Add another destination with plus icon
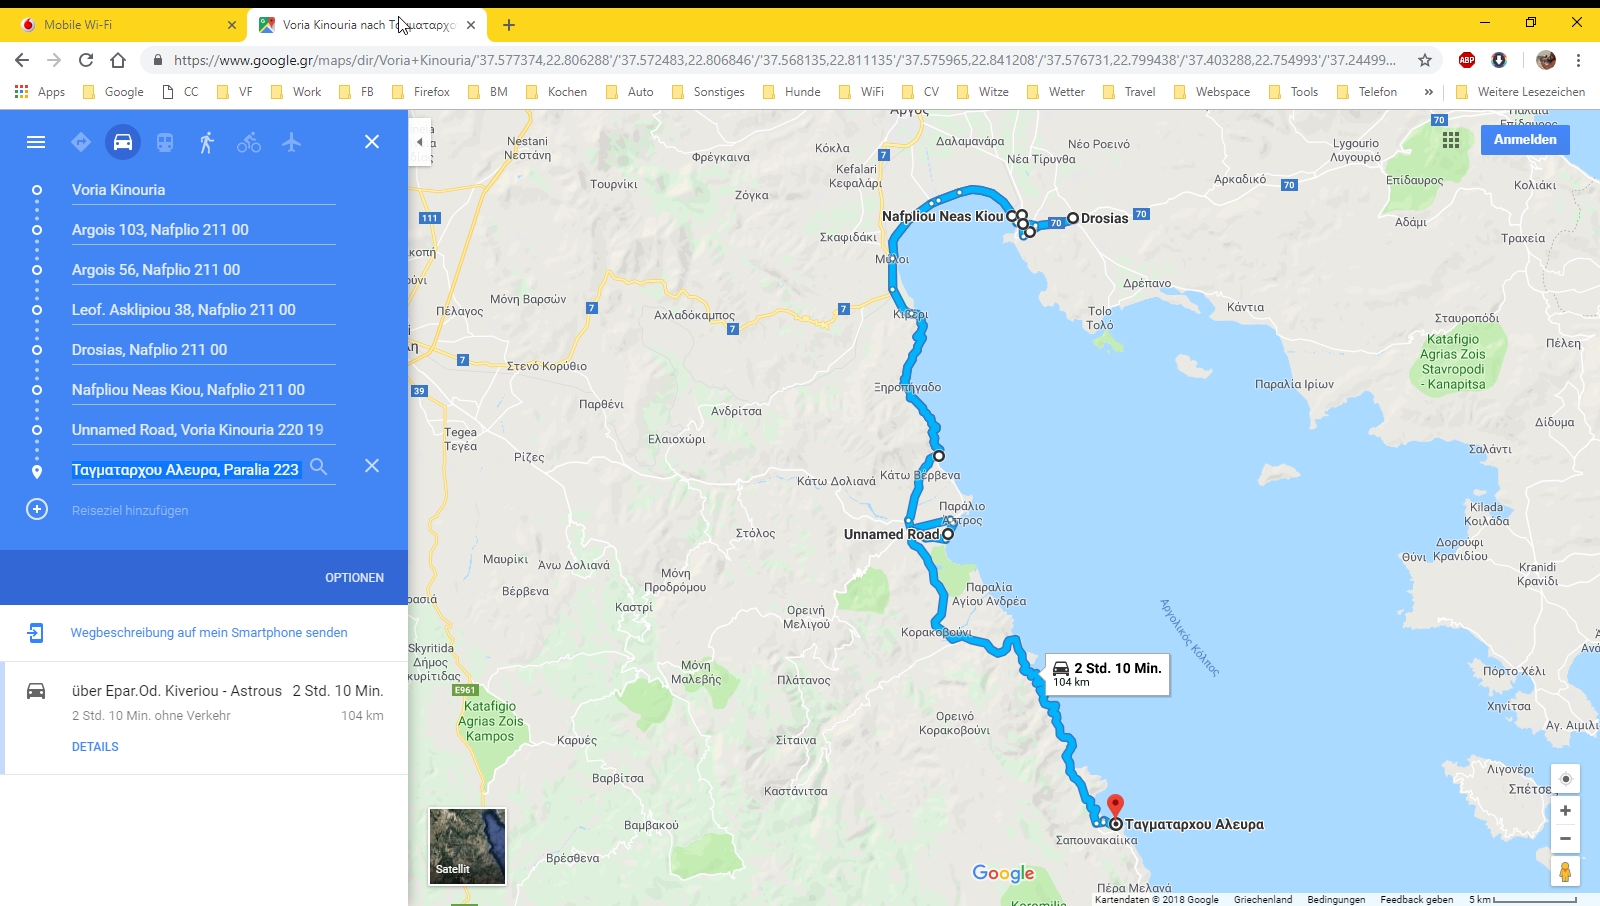 pos(37,510)
